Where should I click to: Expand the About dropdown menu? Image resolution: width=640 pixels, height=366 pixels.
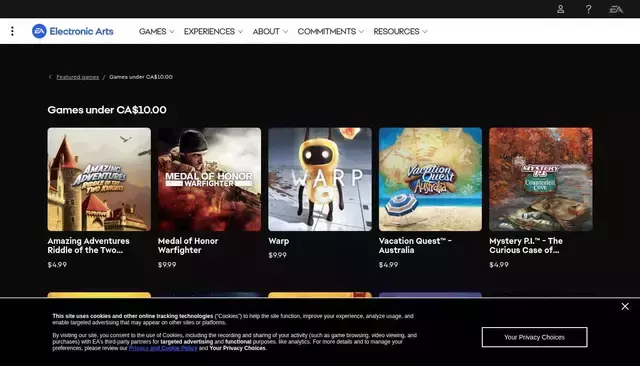(270, 31)
